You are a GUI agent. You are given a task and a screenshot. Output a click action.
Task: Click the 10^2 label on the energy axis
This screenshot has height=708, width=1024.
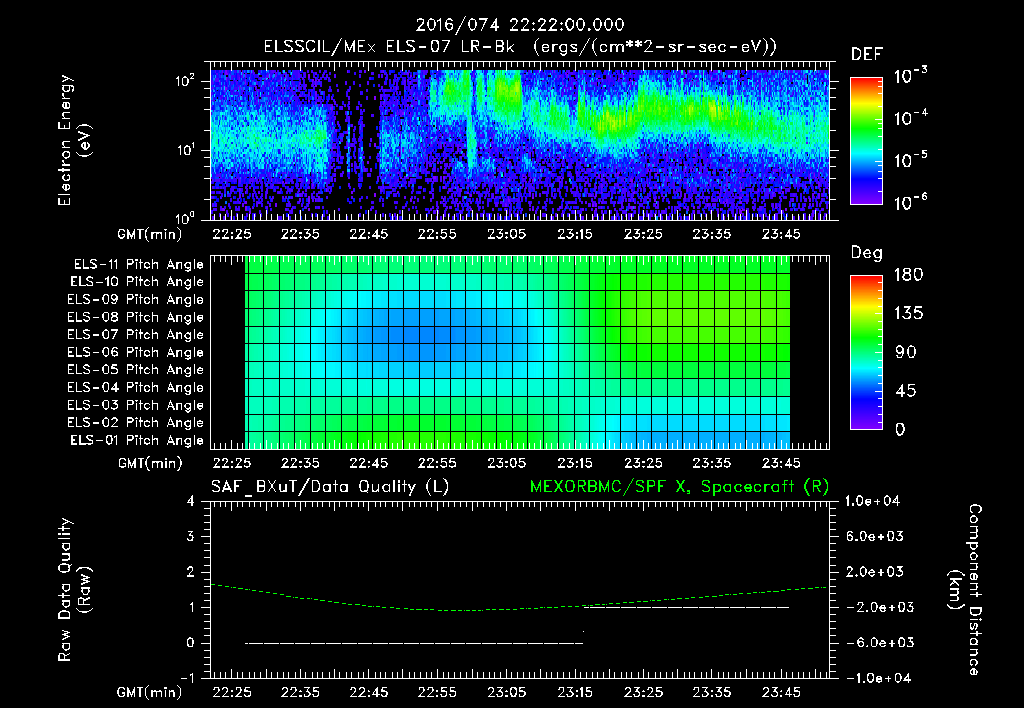(185, 81)
